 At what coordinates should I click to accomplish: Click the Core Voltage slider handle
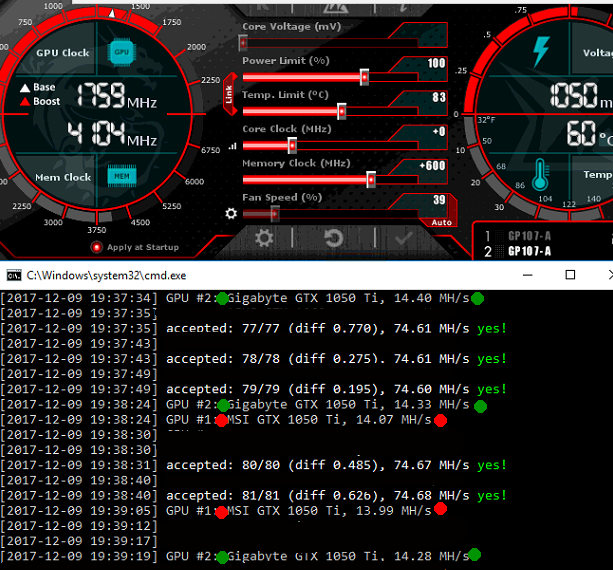243,43
